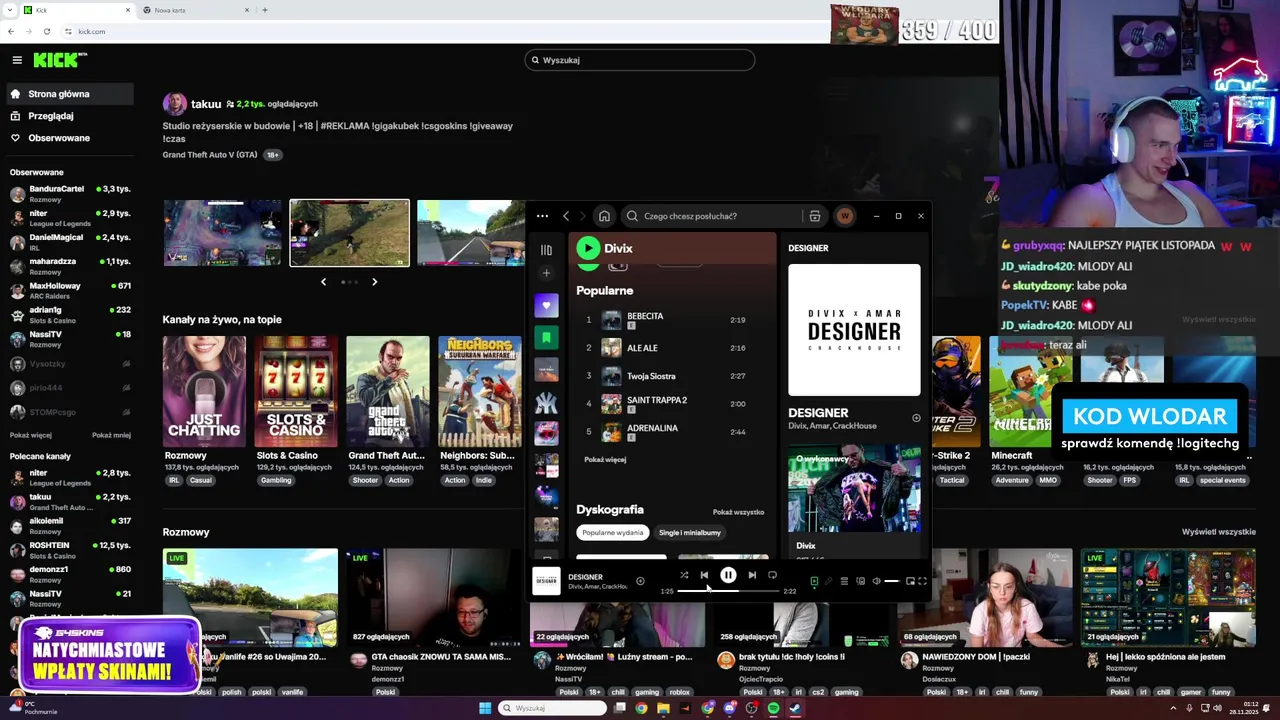Open the Just Chatting category thumbnail
Screen dimensions: 1280x720
click(x=204, y=391)
